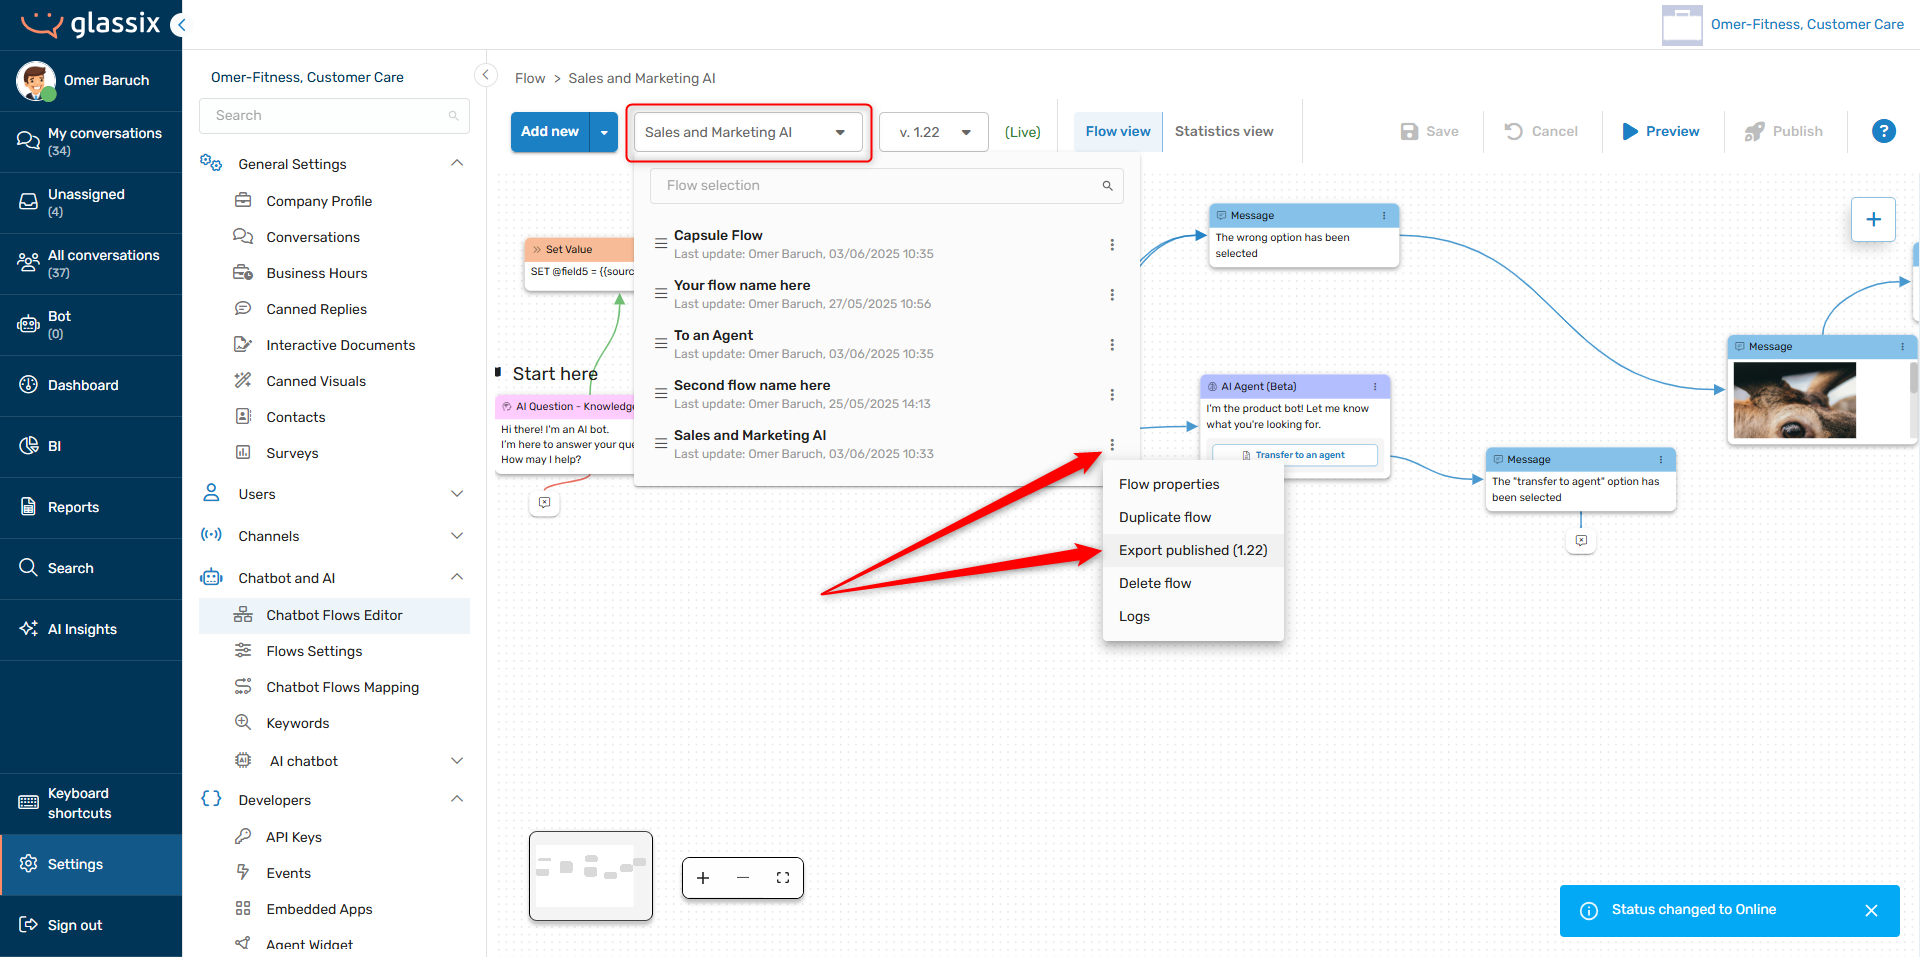This screenshot has width=1920, height=957.
Task: Click the Flow selection search field
Action: (886, 186)
